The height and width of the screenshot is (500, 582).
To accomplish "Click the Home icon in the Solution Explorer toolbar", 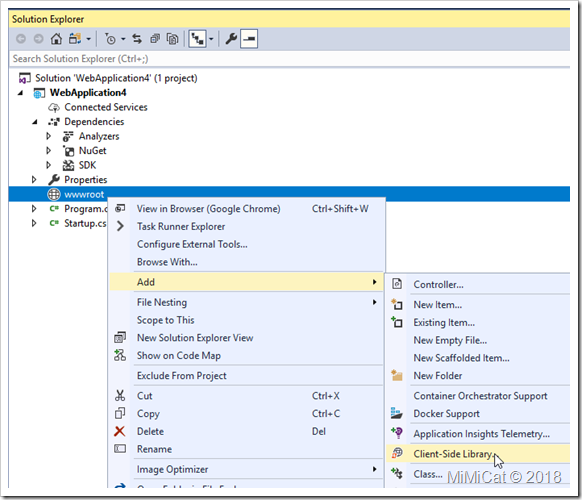I will click(56, 39).
